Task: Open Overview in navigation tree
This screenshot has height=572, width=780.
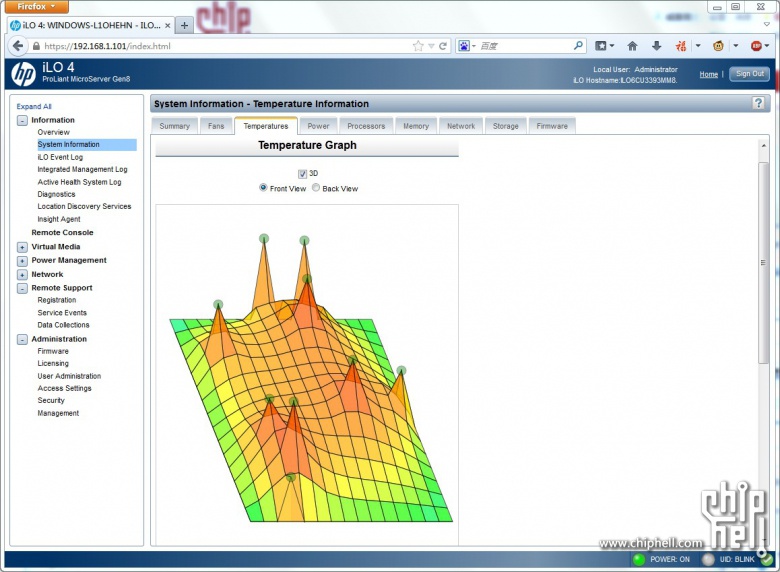Action: pyautogui.click(x=54, y=132)
